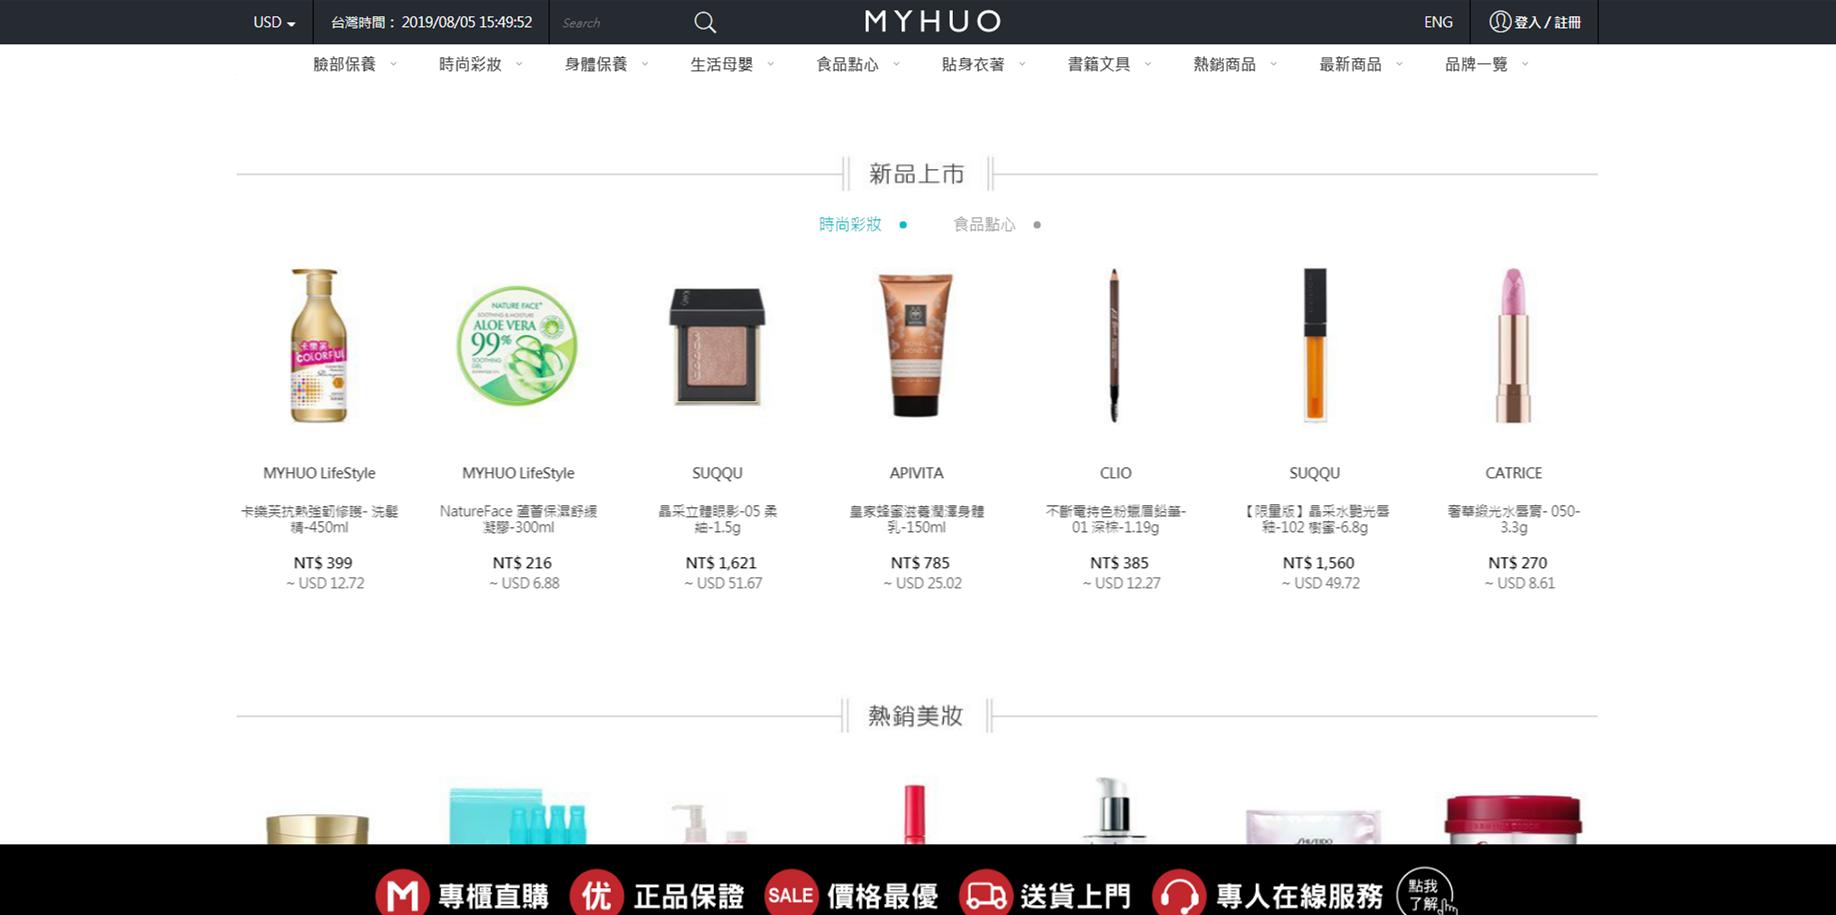Open the 熱銷商品 menu
1836x915 pixels.
coord(1225,64)
